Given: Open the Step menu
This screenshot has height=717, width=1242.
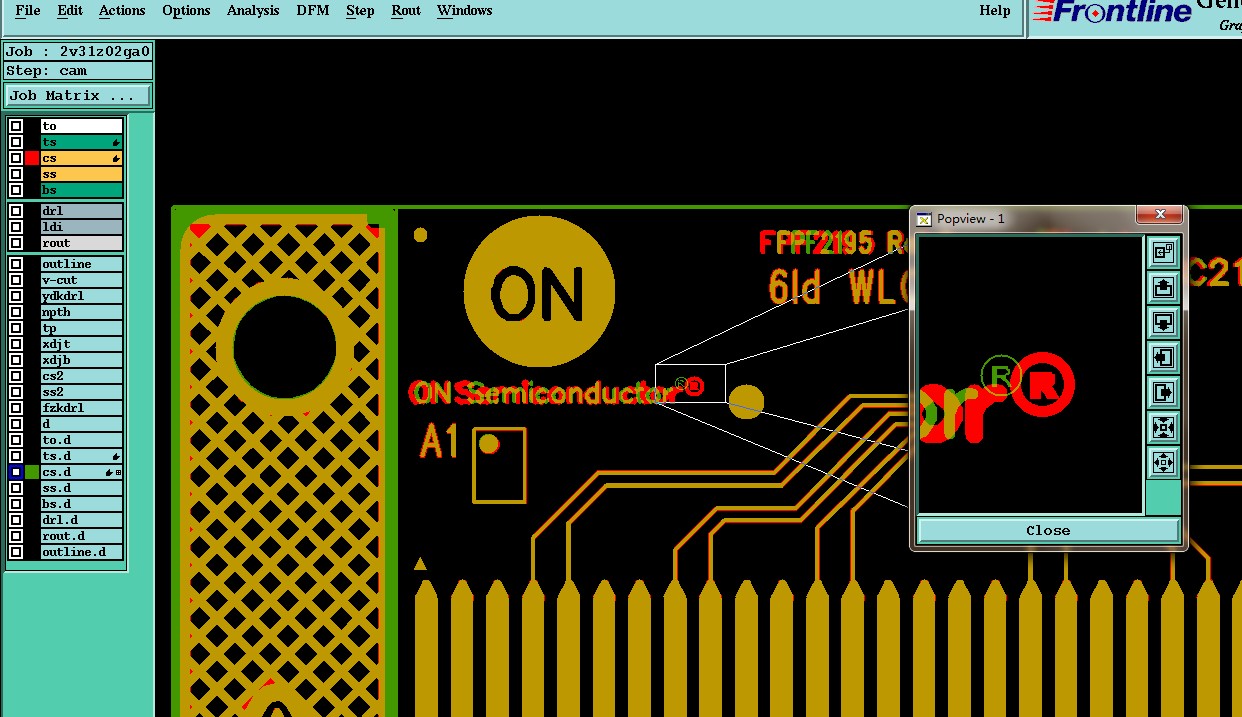Looking at the screenshot, I should point(360,11).
